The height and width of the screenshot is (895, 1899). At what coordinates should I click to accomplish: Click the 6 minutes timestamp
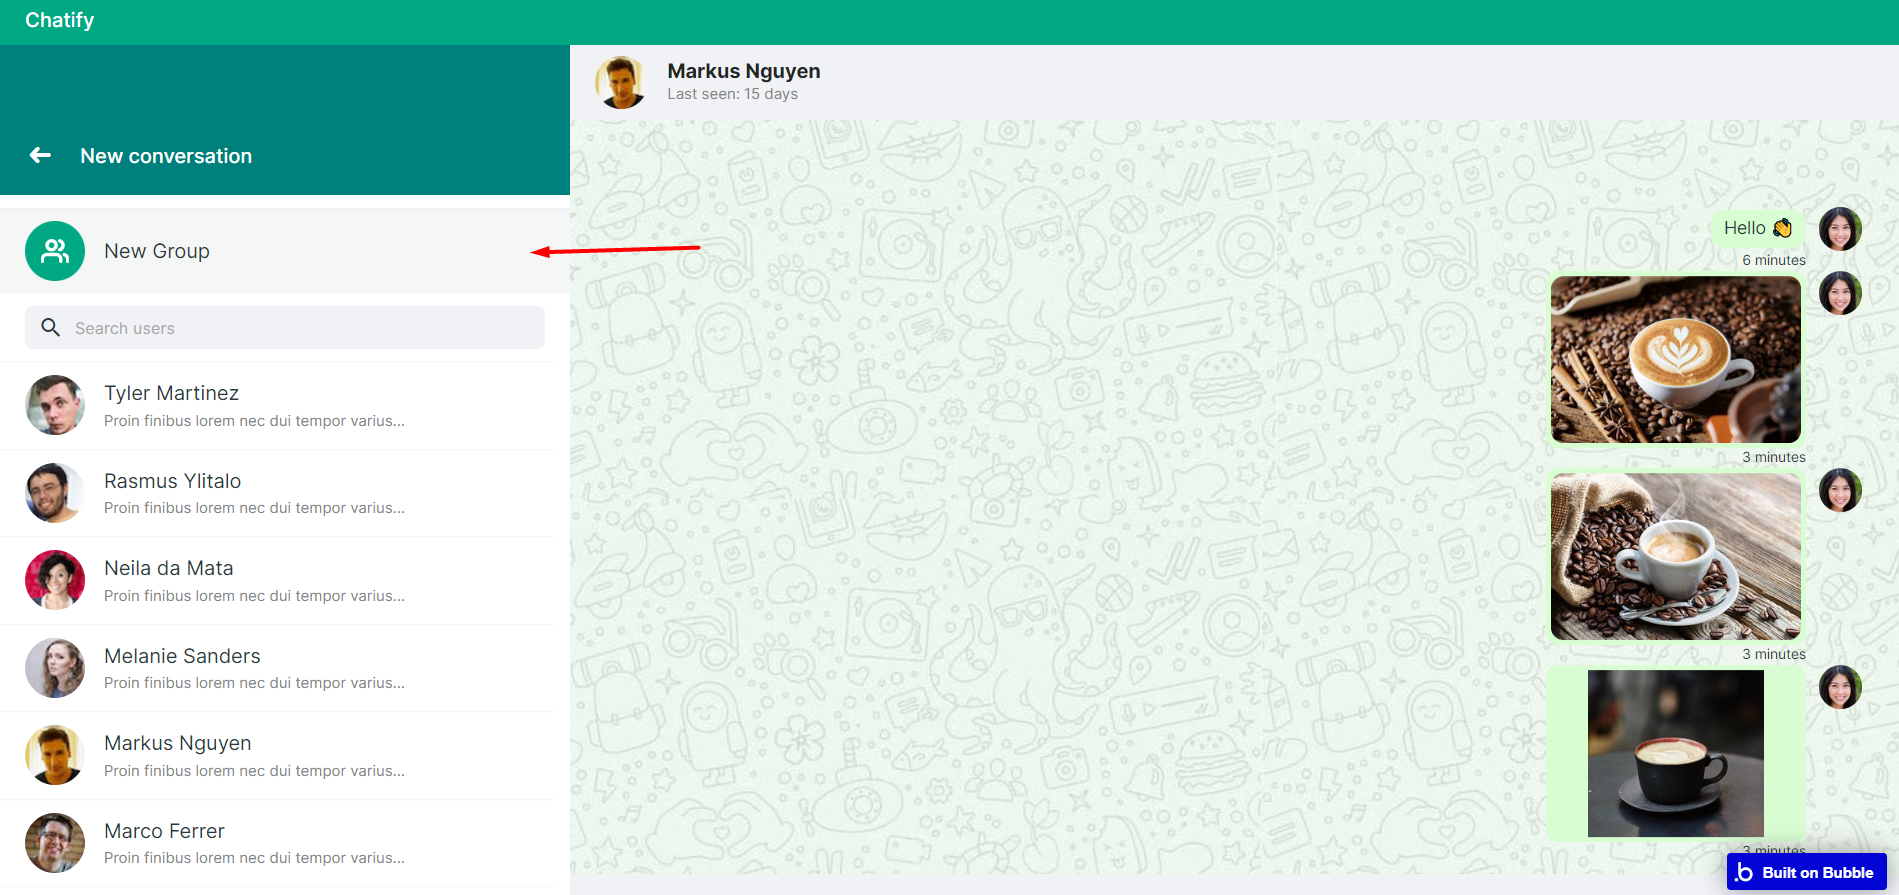1774,260
